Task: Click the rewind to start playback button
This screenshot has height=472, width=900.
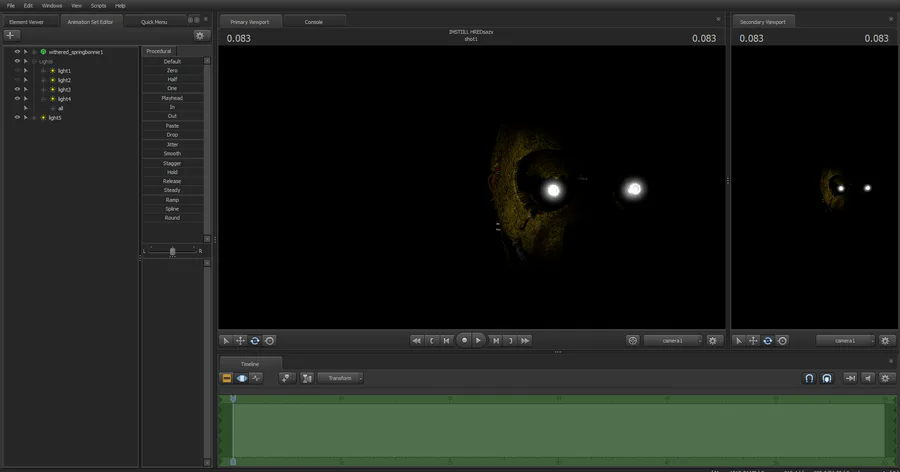Action: click(417, 341)
